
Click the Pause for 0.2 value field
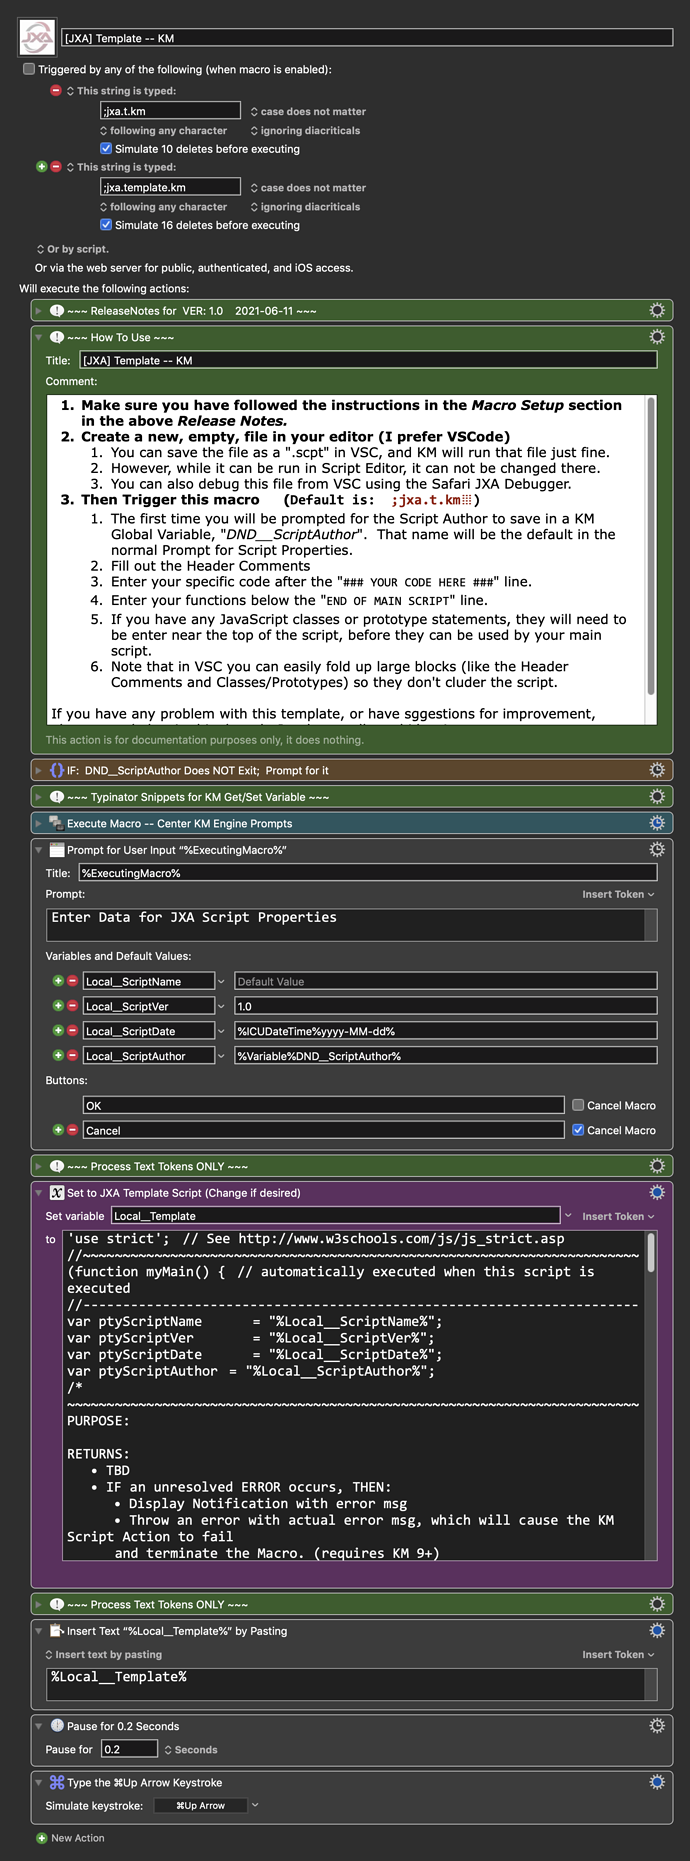click(130, 1749)
